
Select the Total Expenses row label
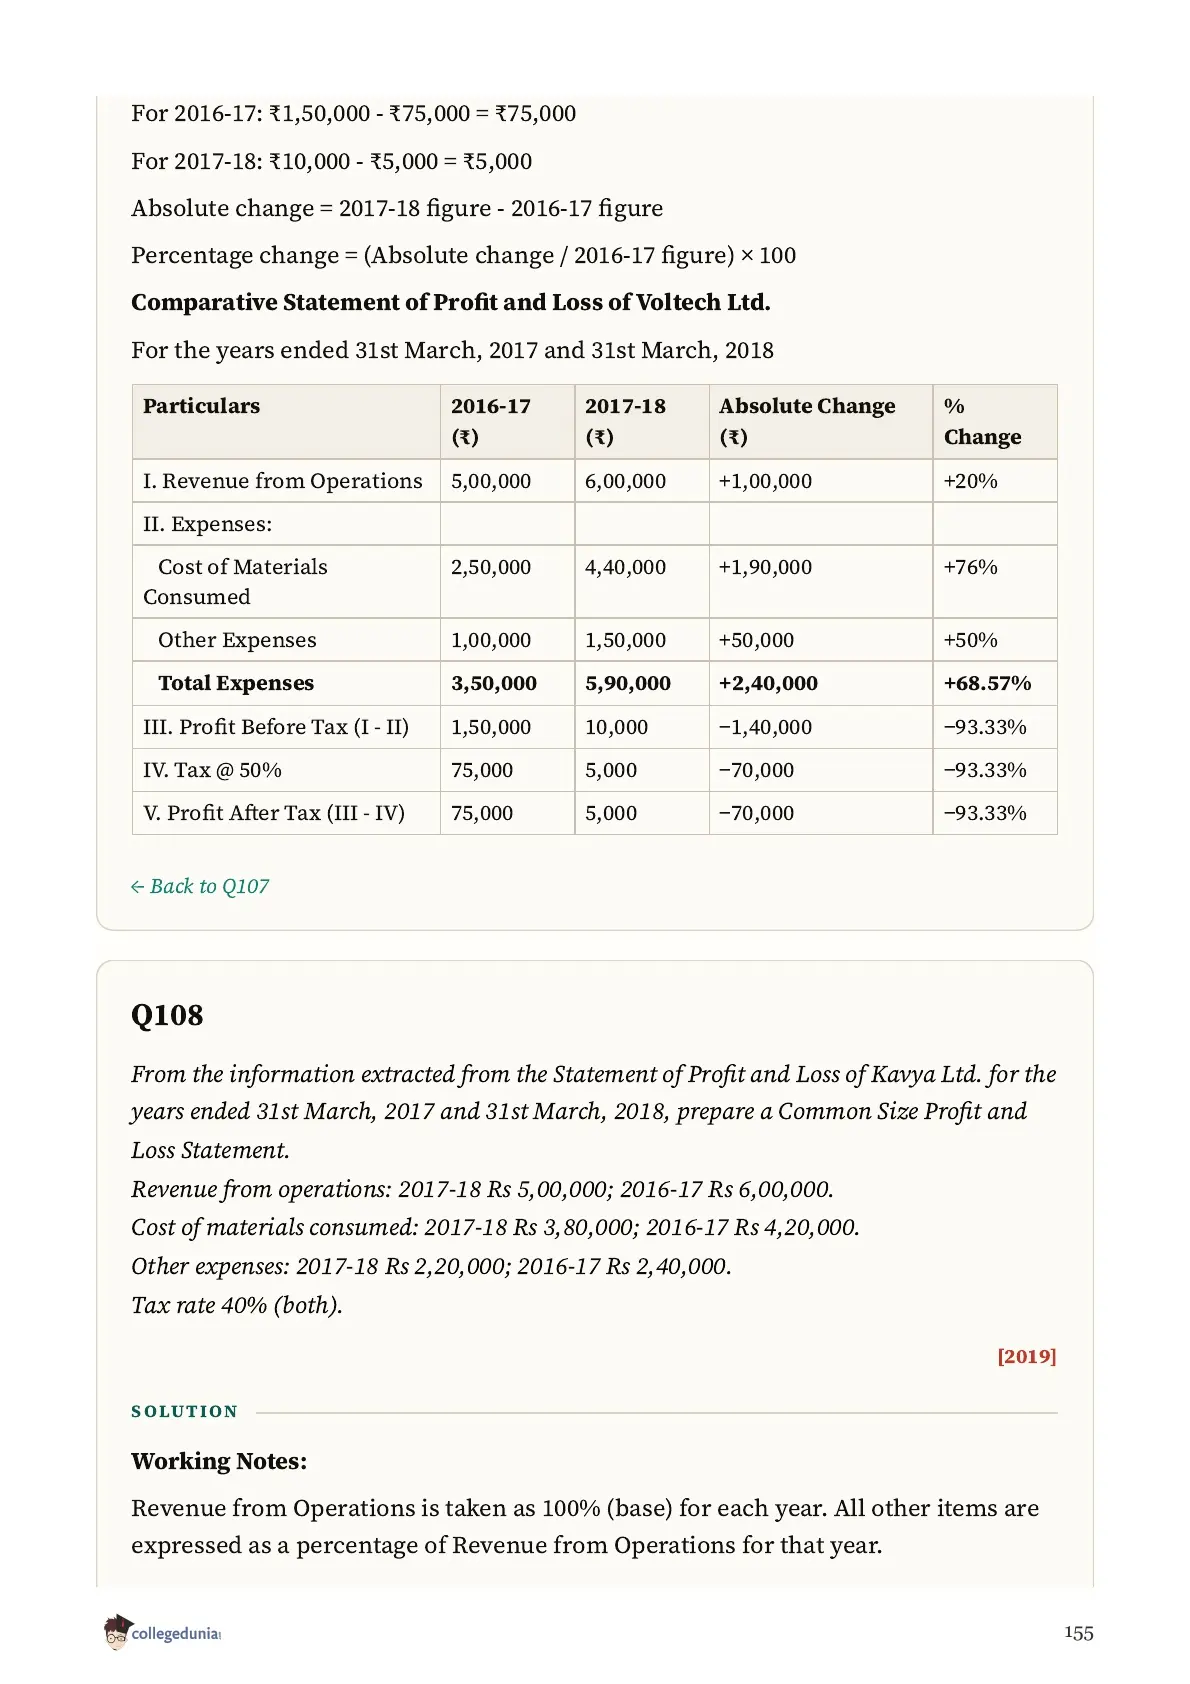(x=236, y=683)
